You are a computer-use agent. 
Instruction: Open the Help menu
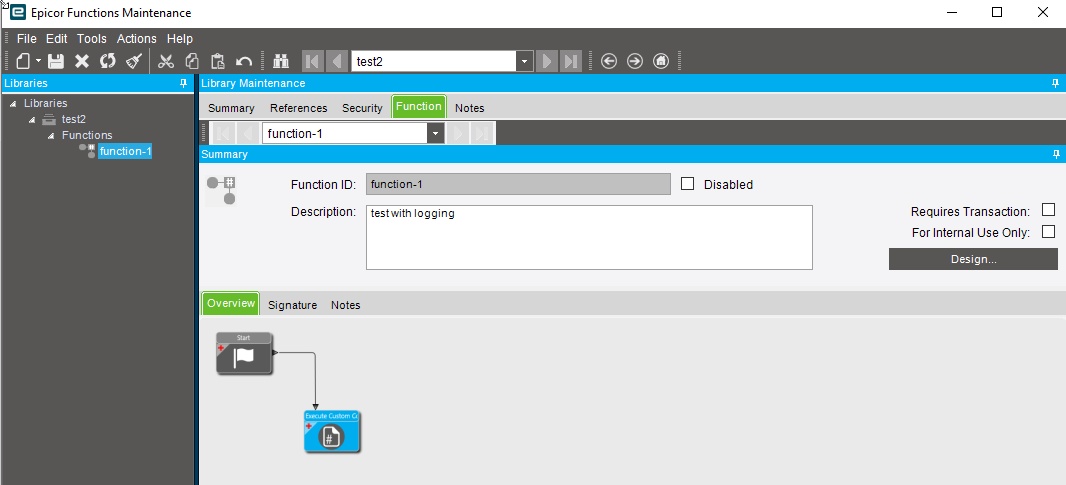pyautogui.click(x=179, y=39)
